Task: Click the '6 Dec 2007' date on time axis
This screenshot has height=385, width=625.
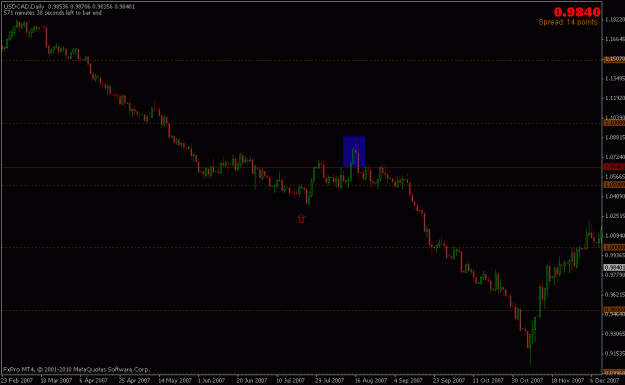Action: point(605,381)
